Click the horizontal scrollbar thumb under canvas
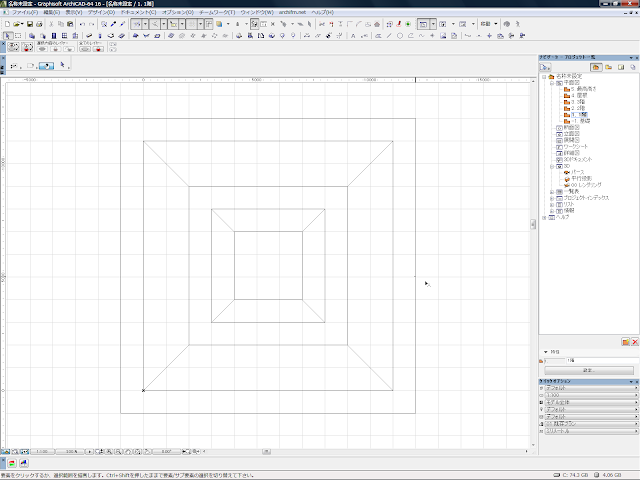This screenshot has width=640, height=480. tap(266, 451)
